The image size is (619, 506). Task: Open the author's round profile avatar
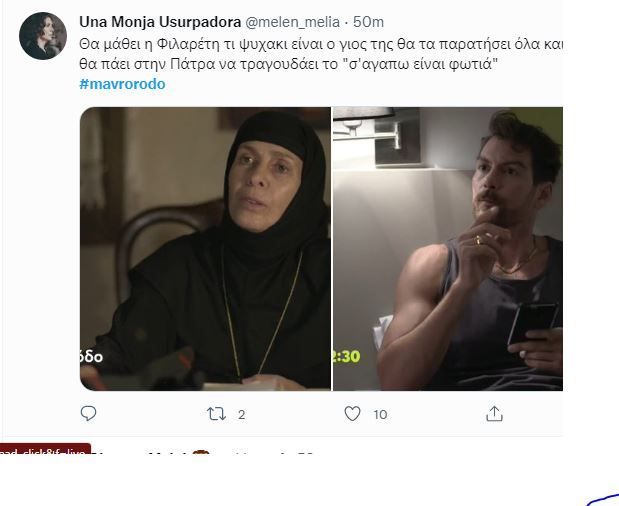click(x=43, y=36)
